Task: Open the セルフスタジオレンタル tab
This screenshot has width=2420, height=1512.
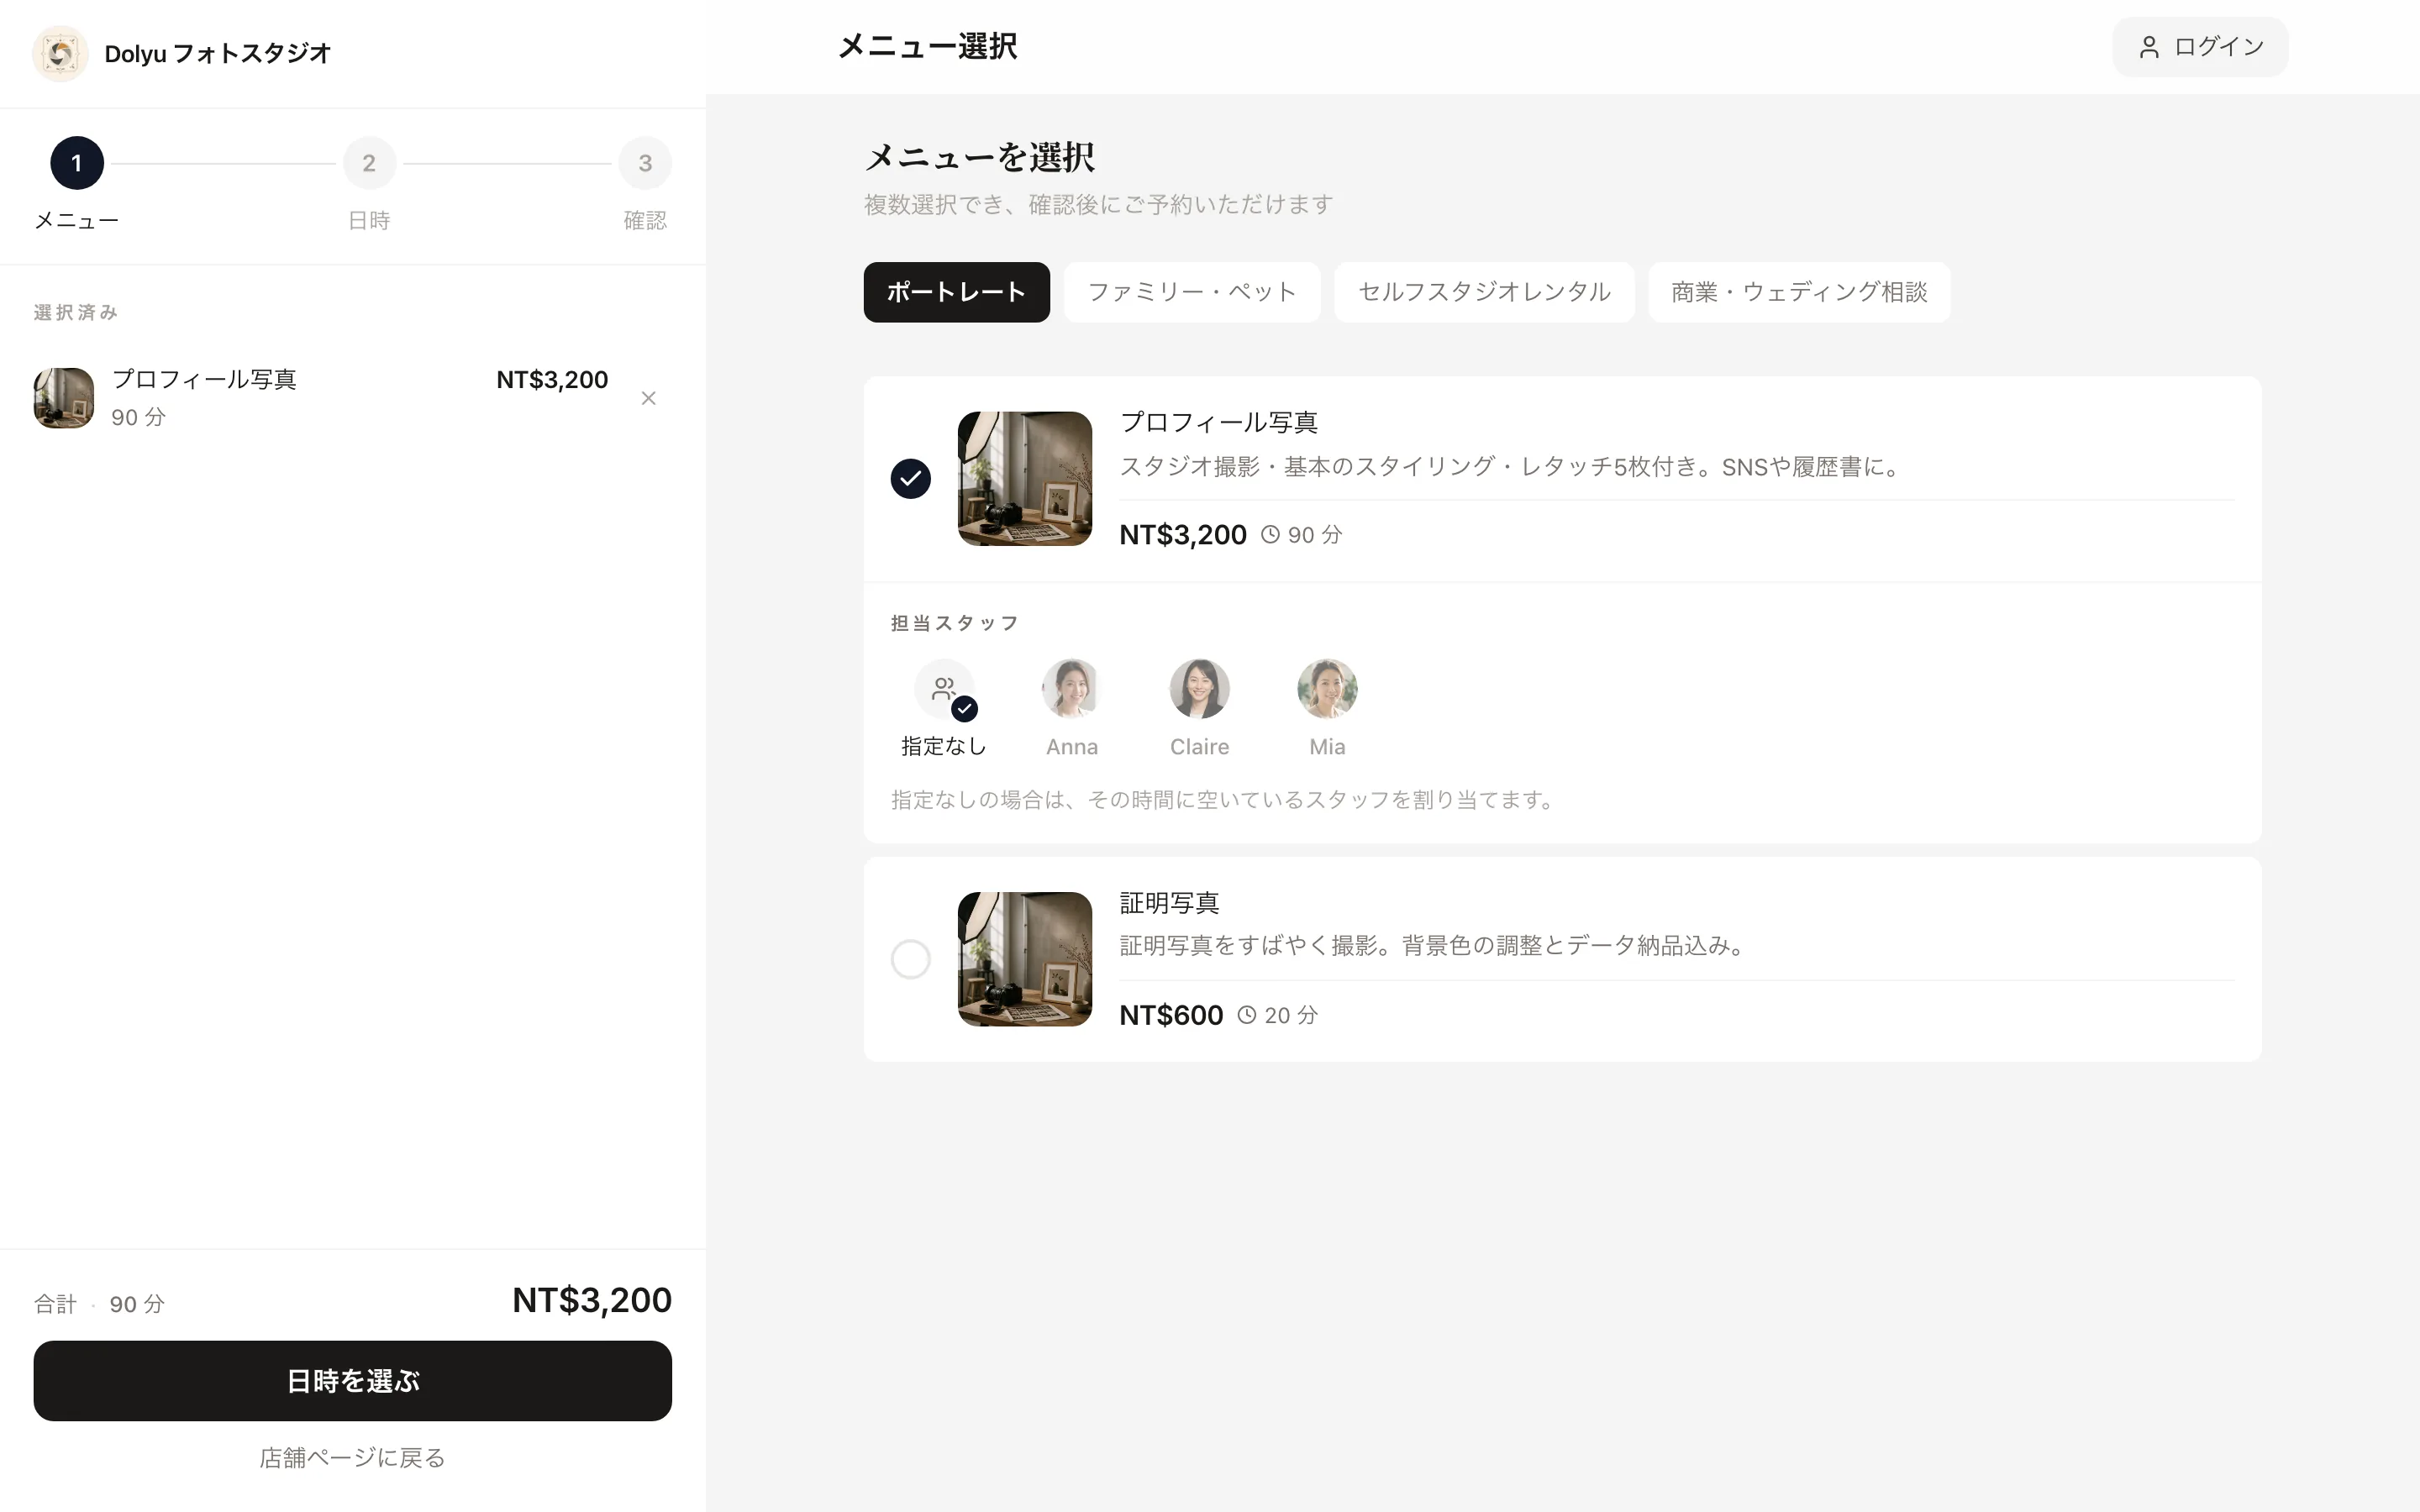Action: pyautogui.click(x=1484, y=292)
